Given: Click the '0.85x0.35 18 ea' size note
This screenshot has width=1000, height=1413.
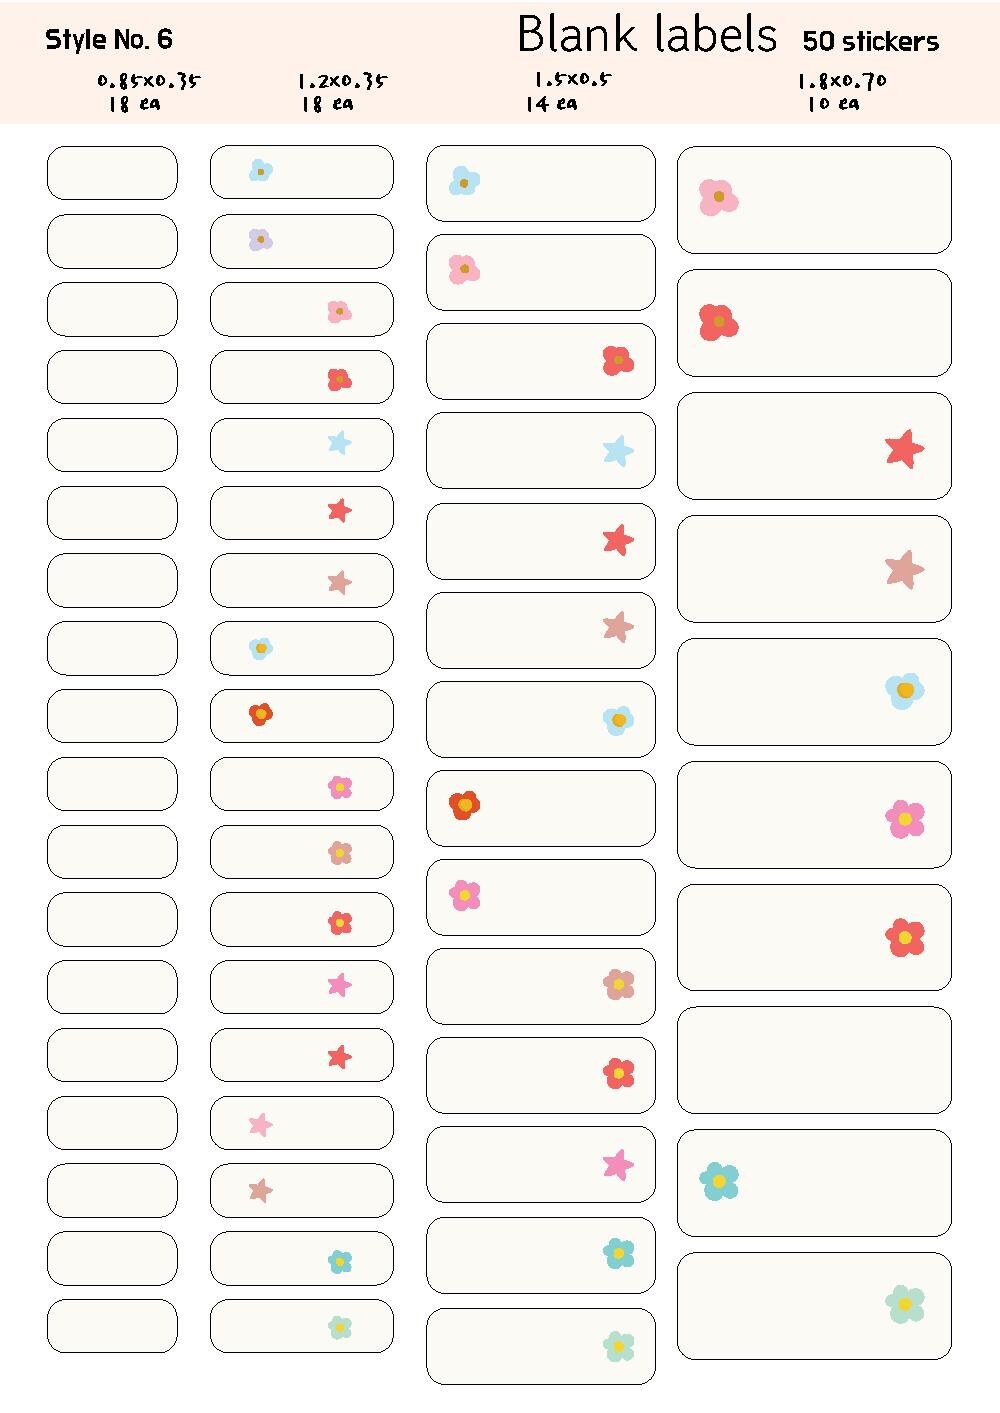Looking at the screenshot, I should (147, 92).
